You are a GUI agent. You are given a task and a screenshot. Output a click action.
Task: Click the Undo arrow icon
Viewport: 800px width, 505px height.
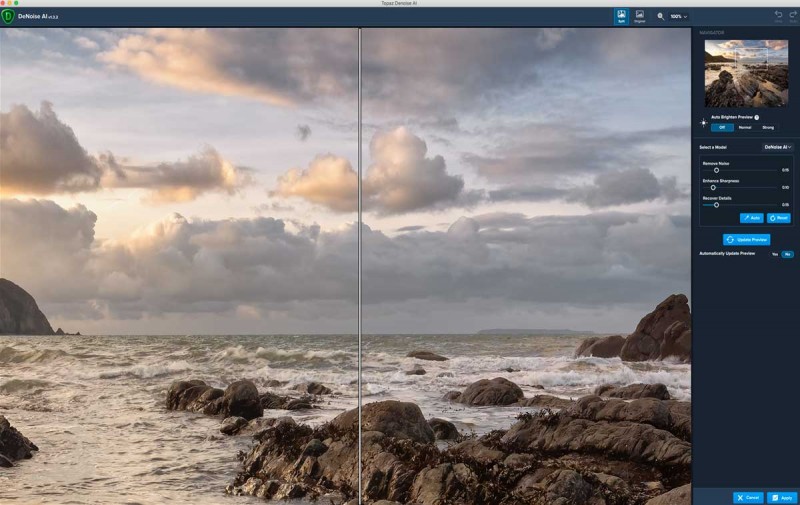coord(778,16)
